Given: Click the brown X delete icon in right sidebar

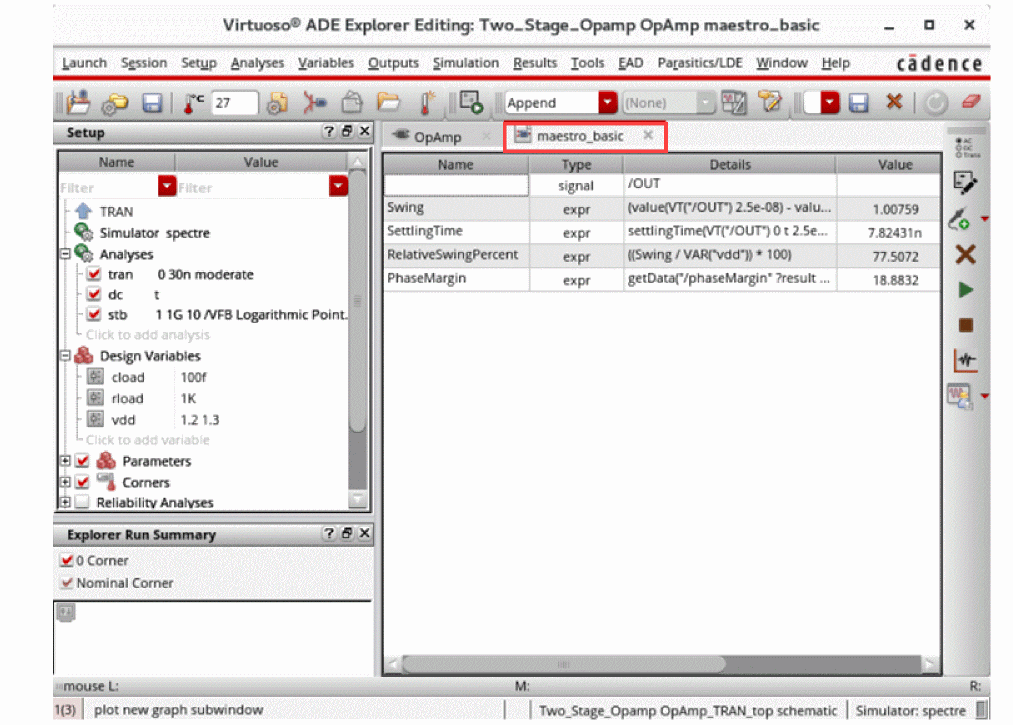Looking at the screenshot, I should (965, 255).
